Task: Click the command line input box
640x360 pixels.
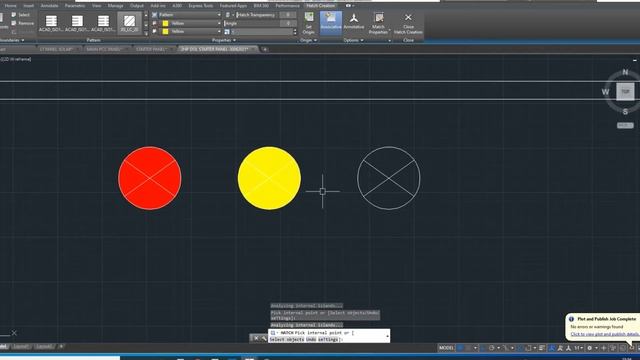Action: click(x=329, y=336)
